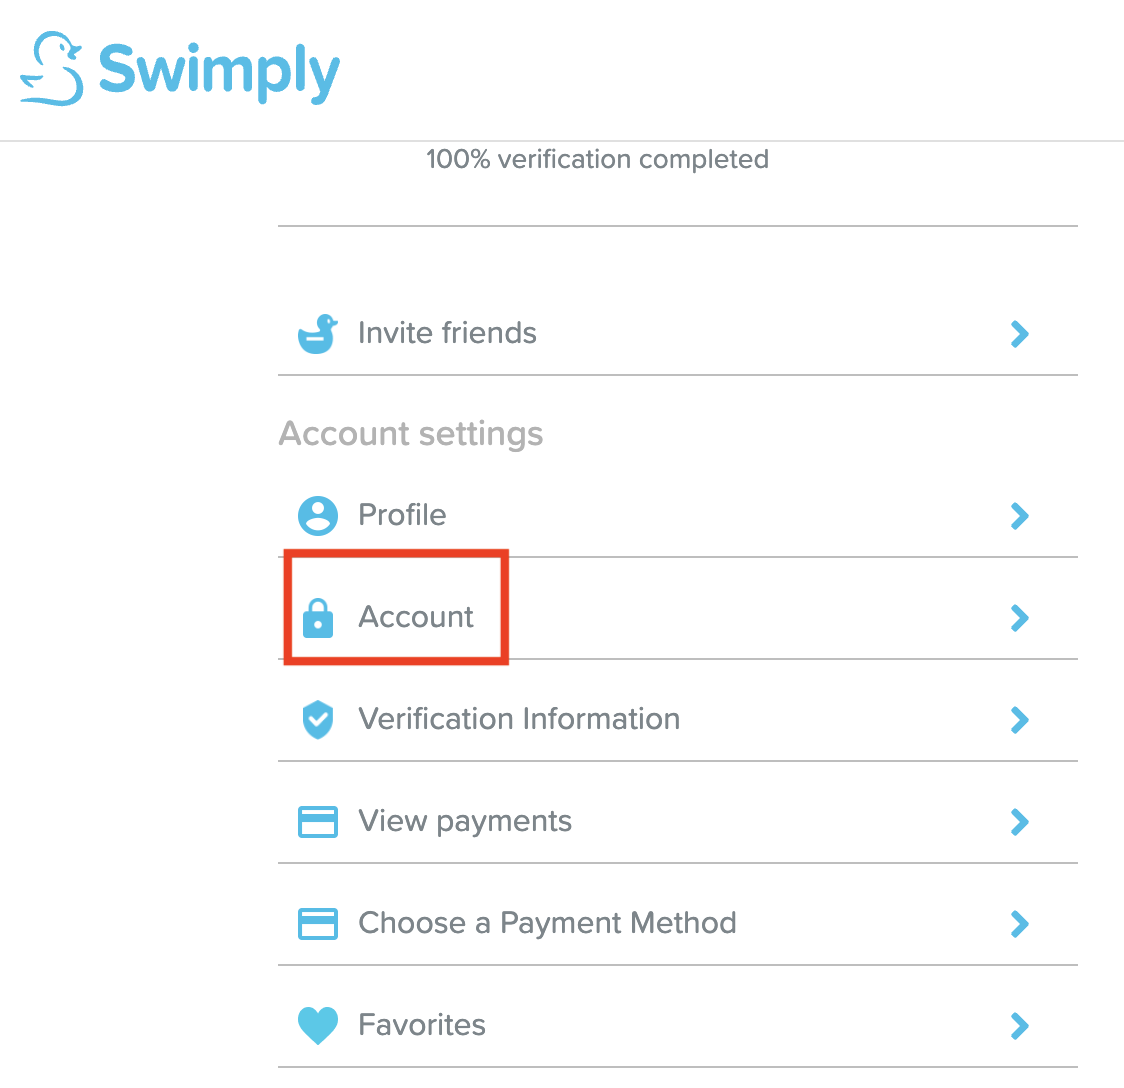Click the Swimply wordmark text
Image resolution: width=1124 pixels, height=1088 pixels.
tap(219, 72)
